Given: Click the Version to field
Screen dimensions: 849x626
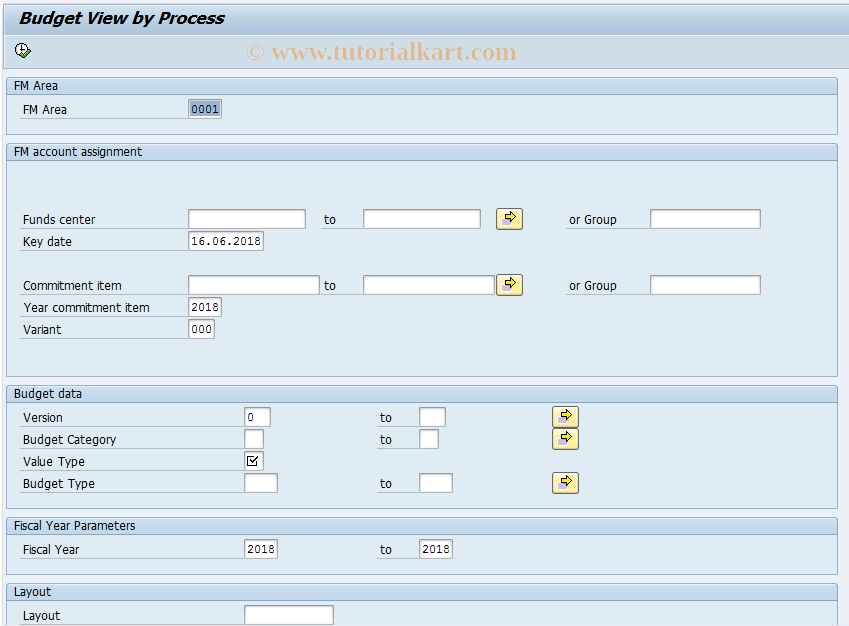Looking at the screenshot, I should 432,416.
